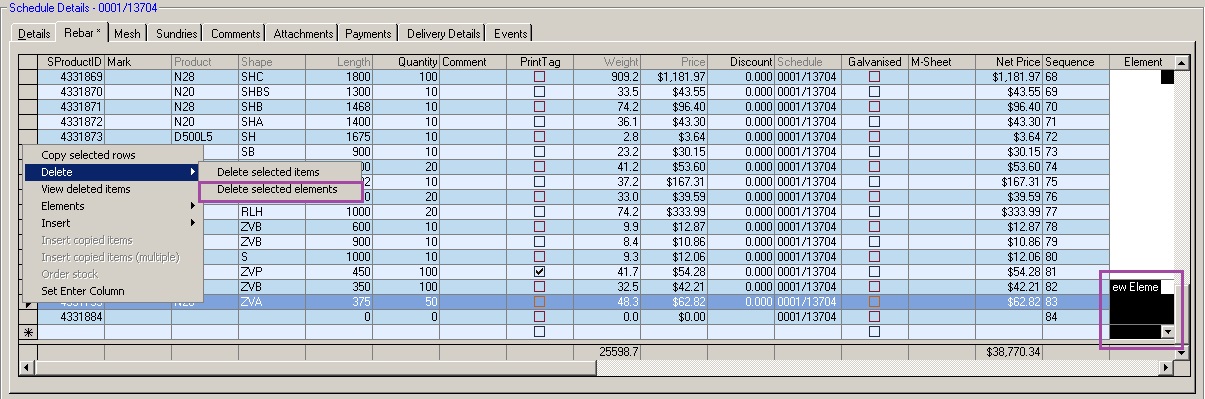Click the Sequence column header
Screen dimensions: 1205x399
(1076, 62)
